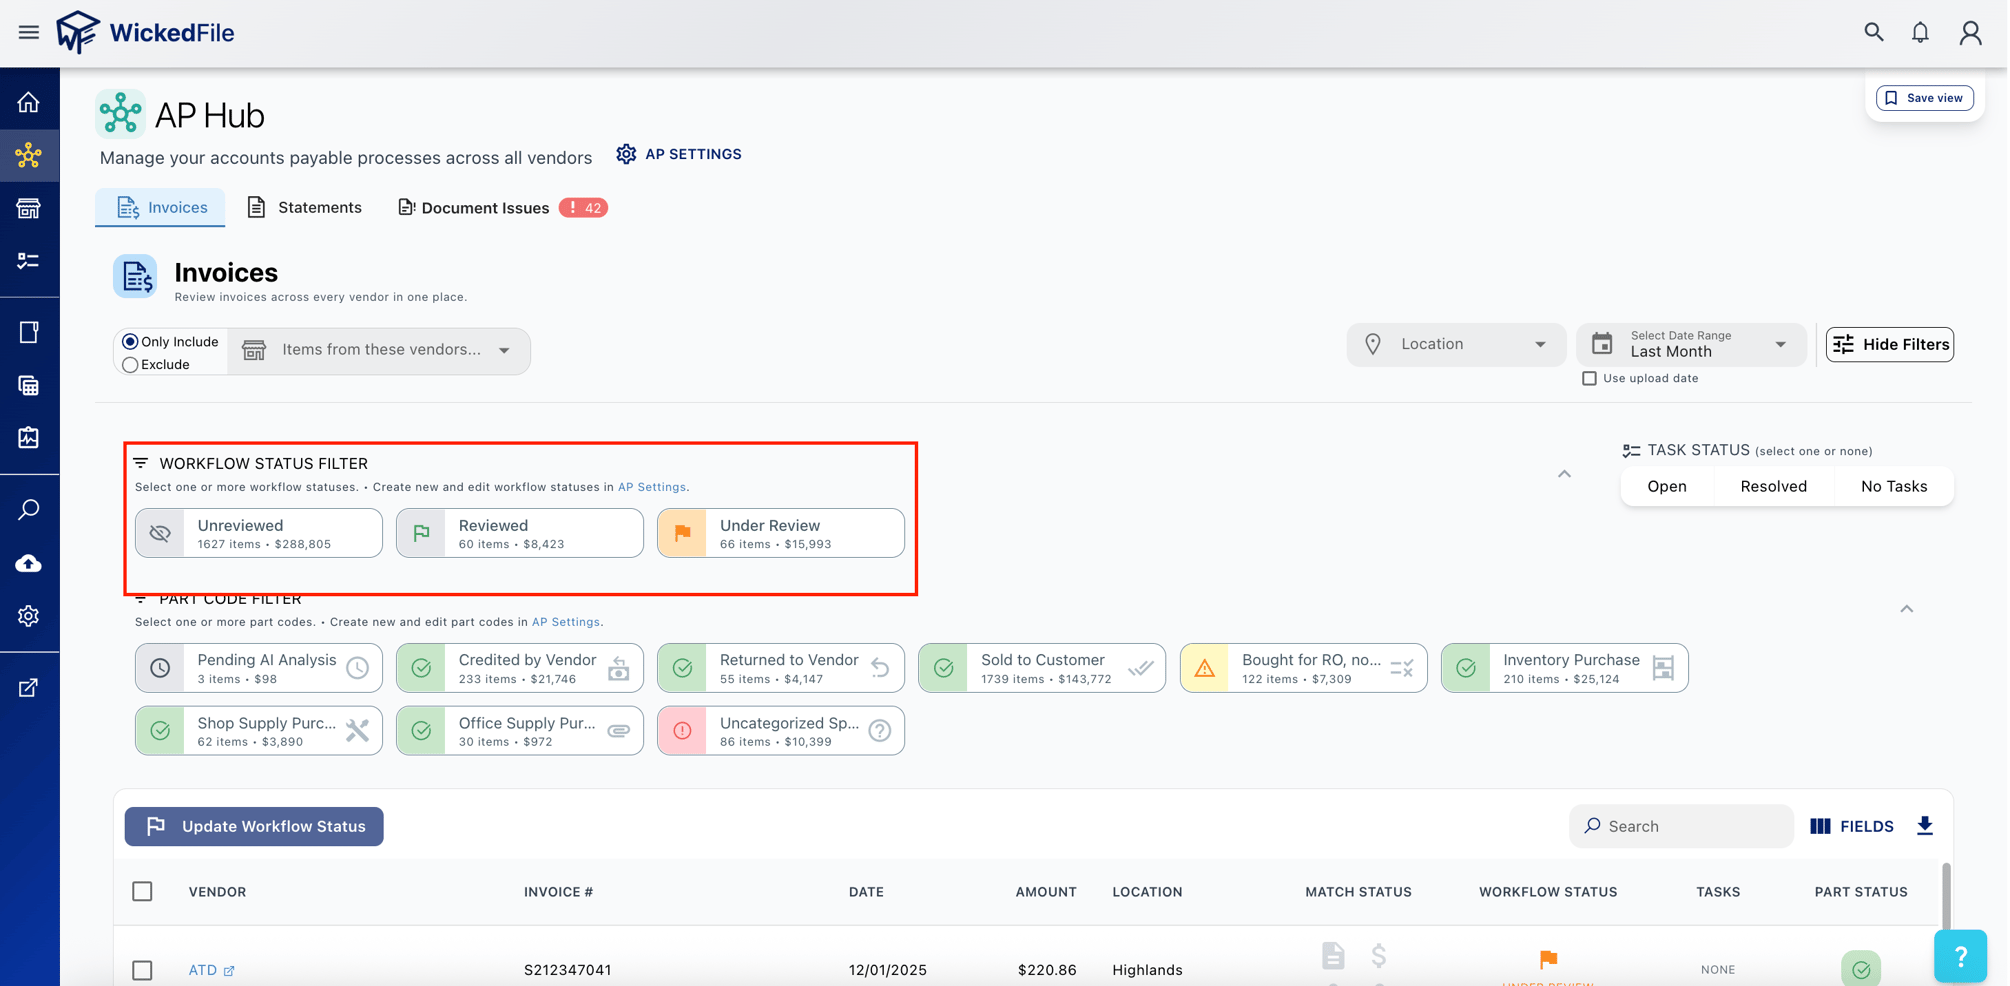Screen dimensions: 2010x986
Task: Open the Document Issues tab
Action: pos(502,207)
